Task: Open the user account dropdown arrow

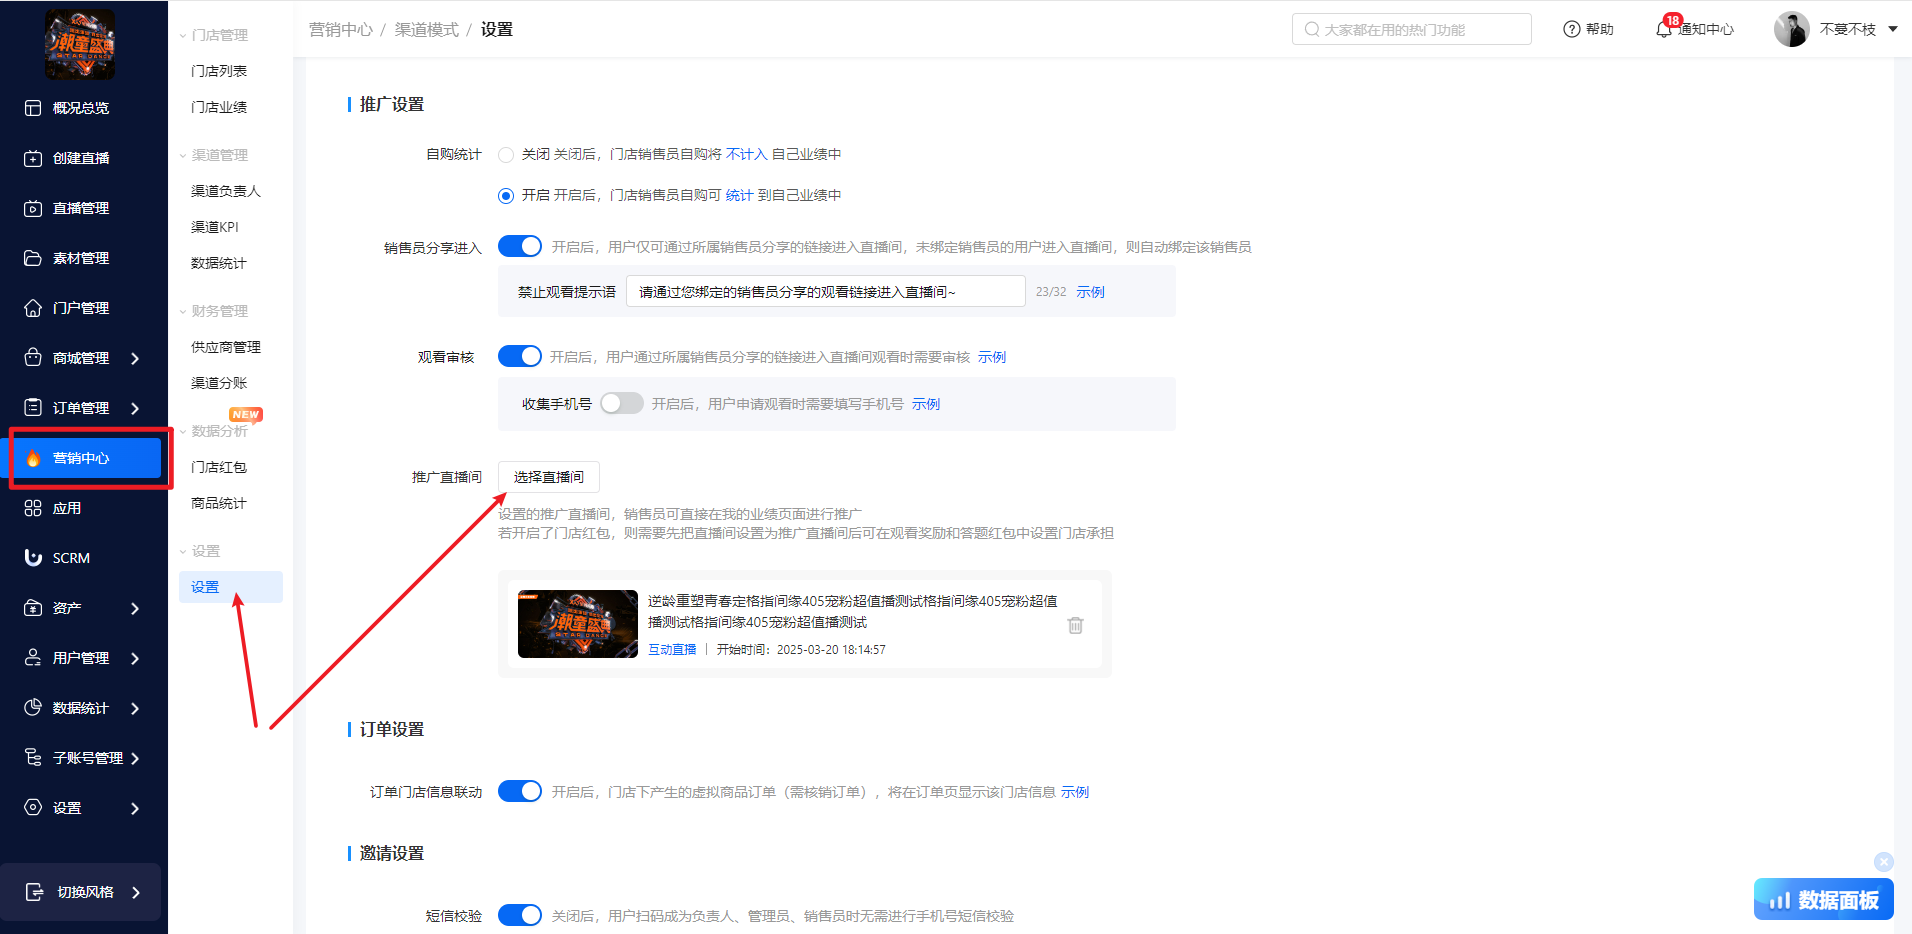Action: click(x=1892, y=30)
